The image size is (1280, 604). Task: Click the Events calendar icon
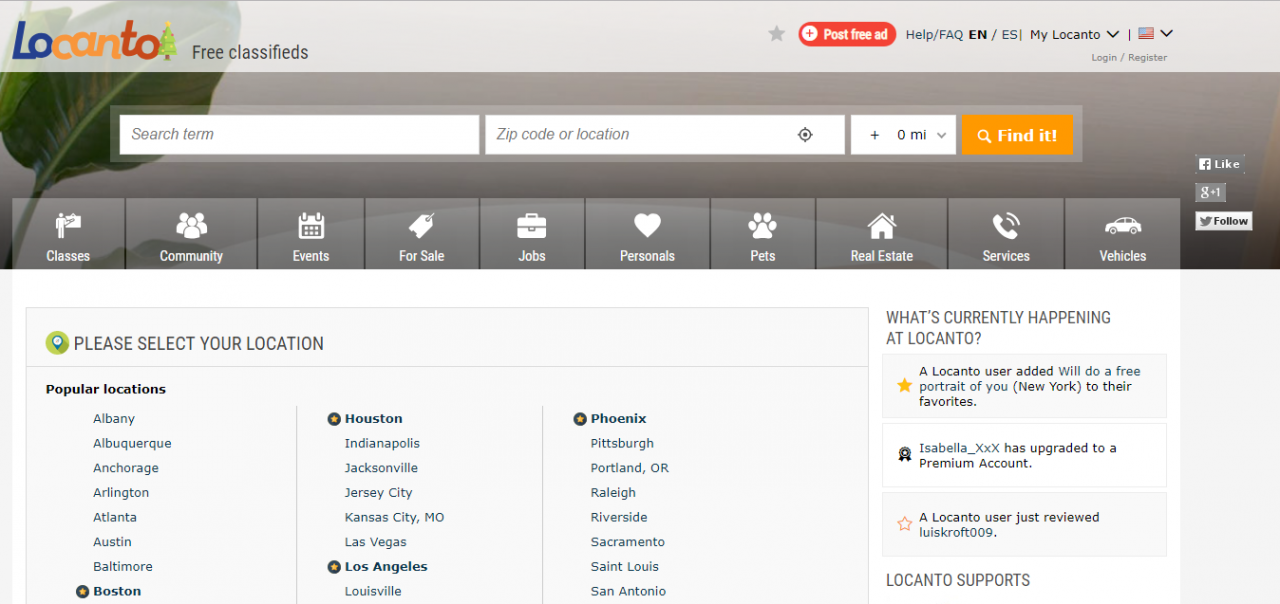(311, 225)
